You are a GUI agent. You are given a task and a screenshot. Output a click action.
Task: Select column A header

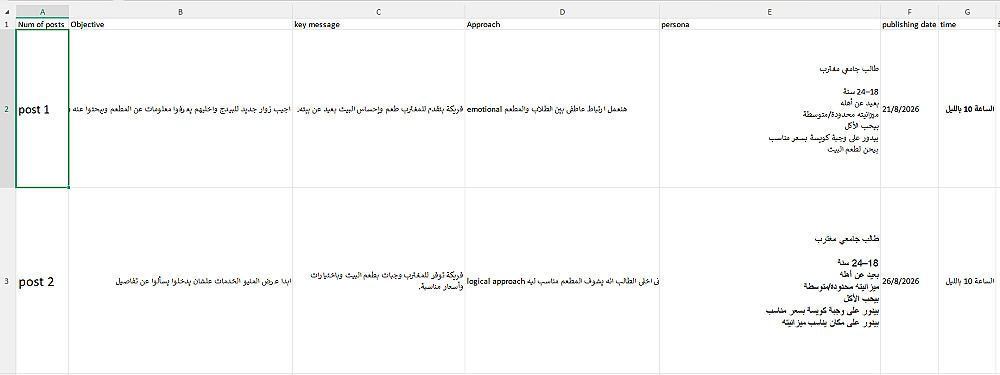(42, 12)
